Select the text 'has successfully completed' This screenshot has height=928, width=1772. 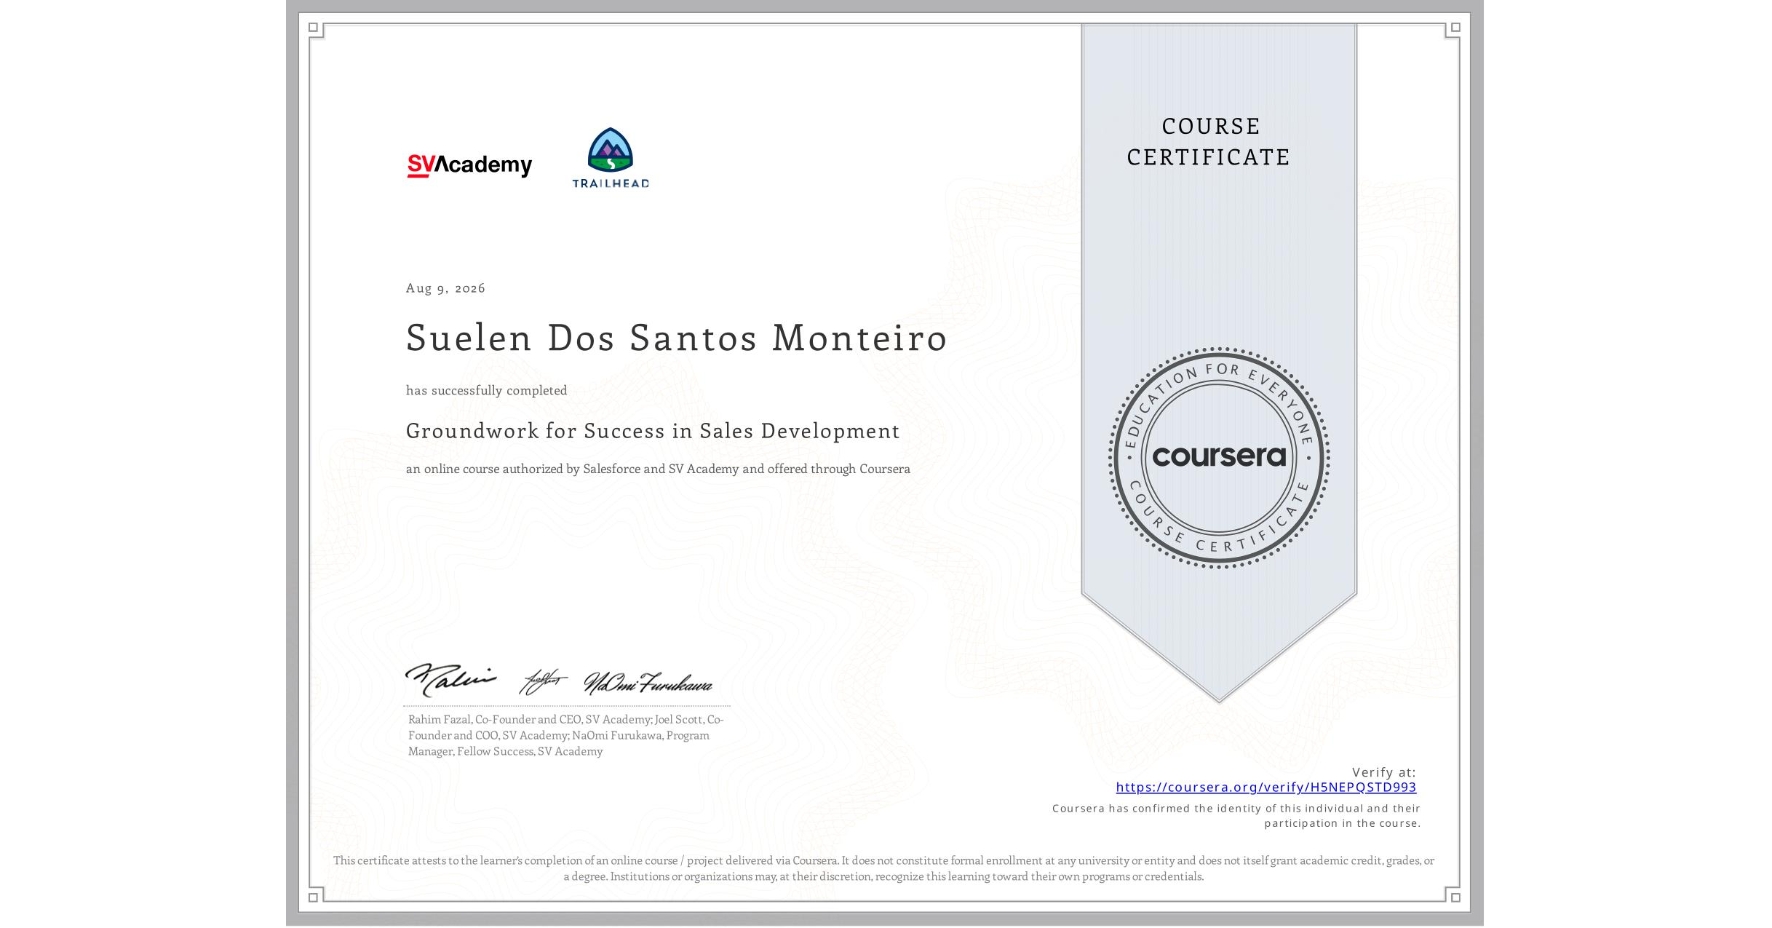[486, 390]
